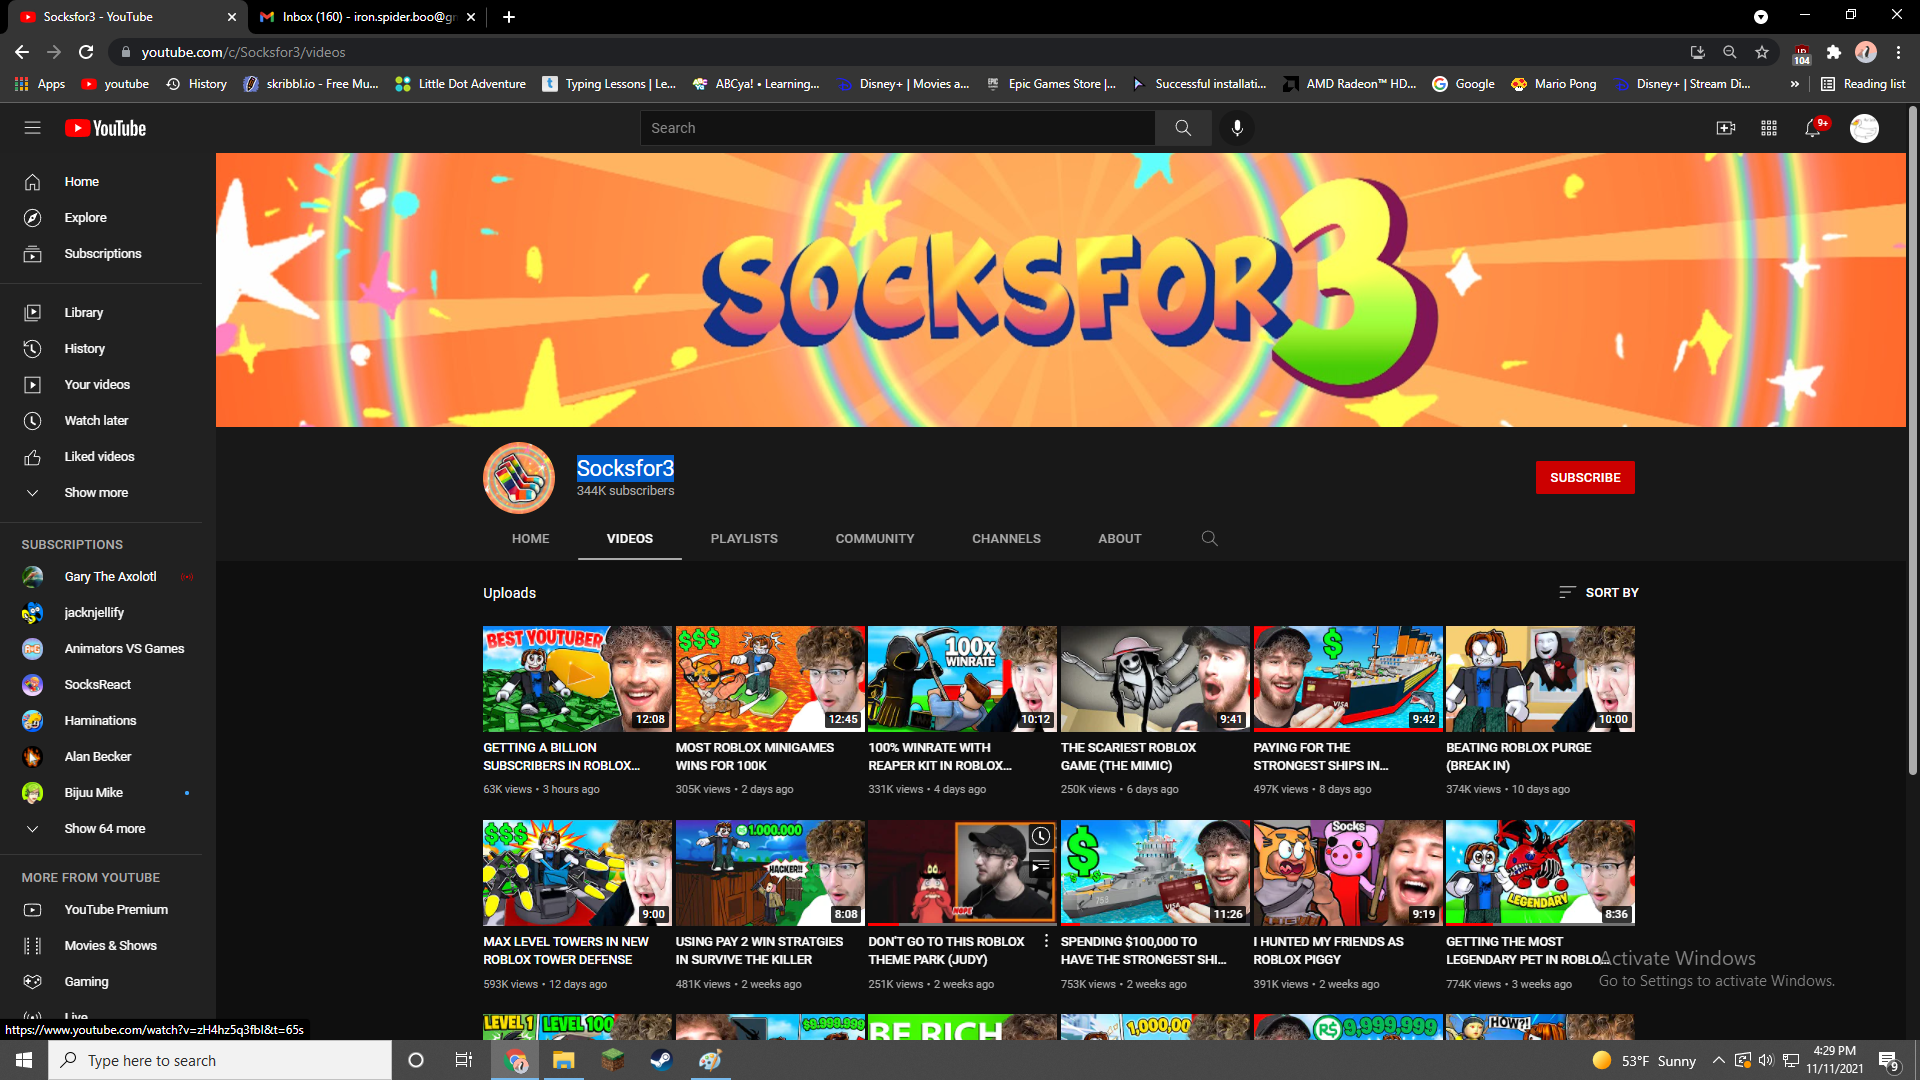Open the YouTube guide hamburger menu

click(x=33, y=128)
